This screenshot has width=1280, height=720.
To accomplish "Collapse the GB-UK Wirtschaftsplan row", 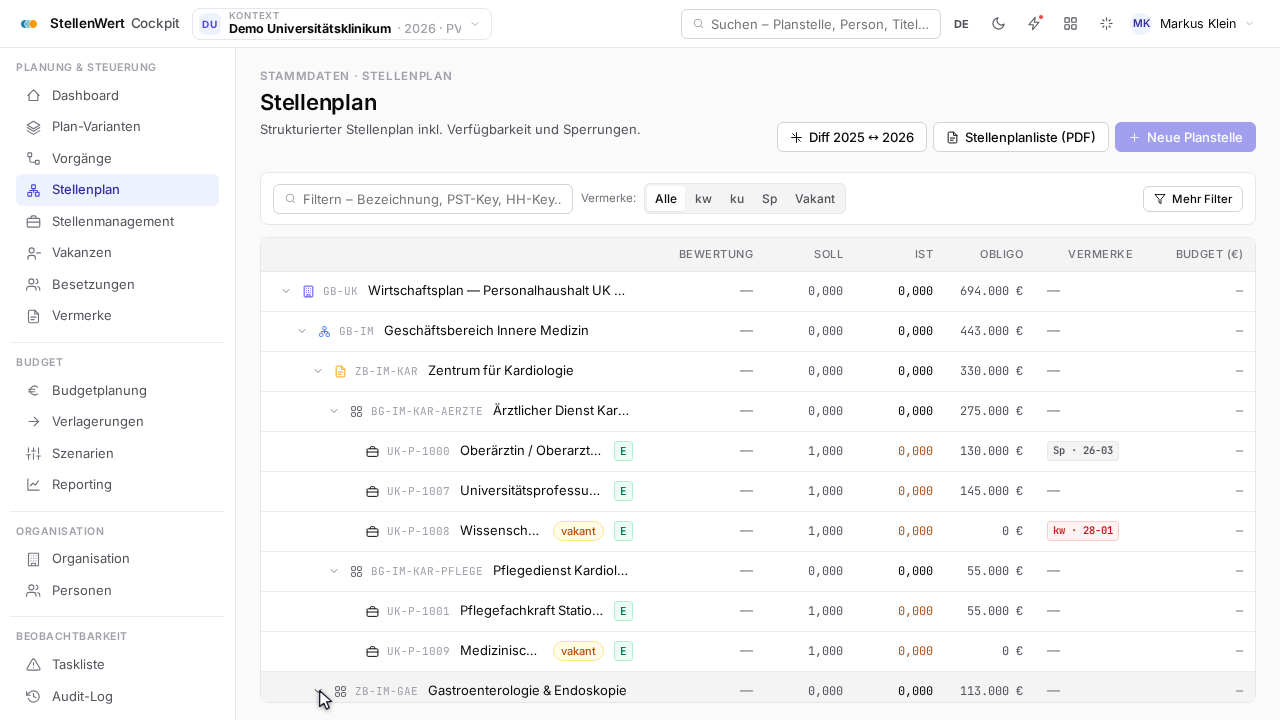I will 286,291.
